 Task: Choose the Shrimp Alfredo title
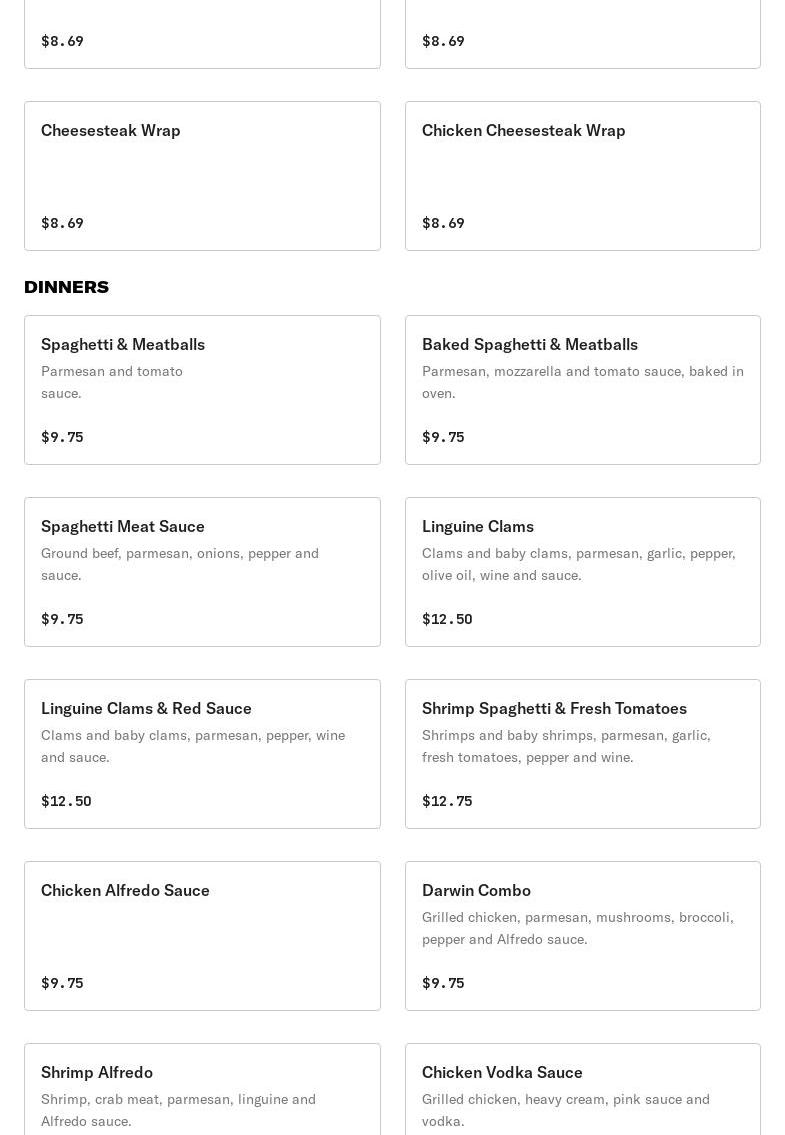tap(97, 1072)
